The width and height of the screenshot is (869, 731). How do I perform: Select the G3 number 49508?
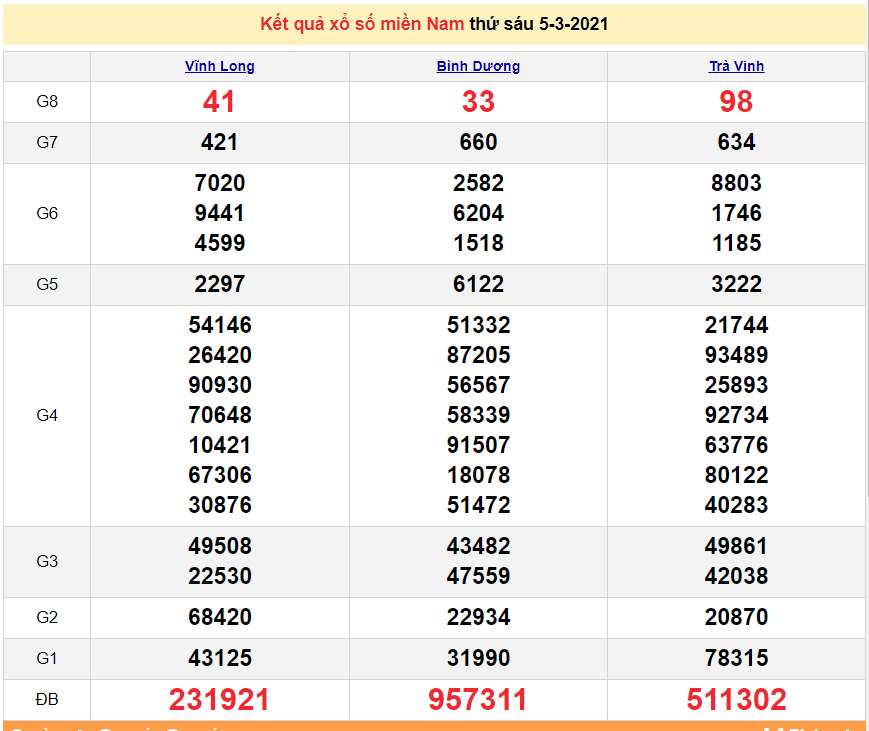click(x=219, y=546)
